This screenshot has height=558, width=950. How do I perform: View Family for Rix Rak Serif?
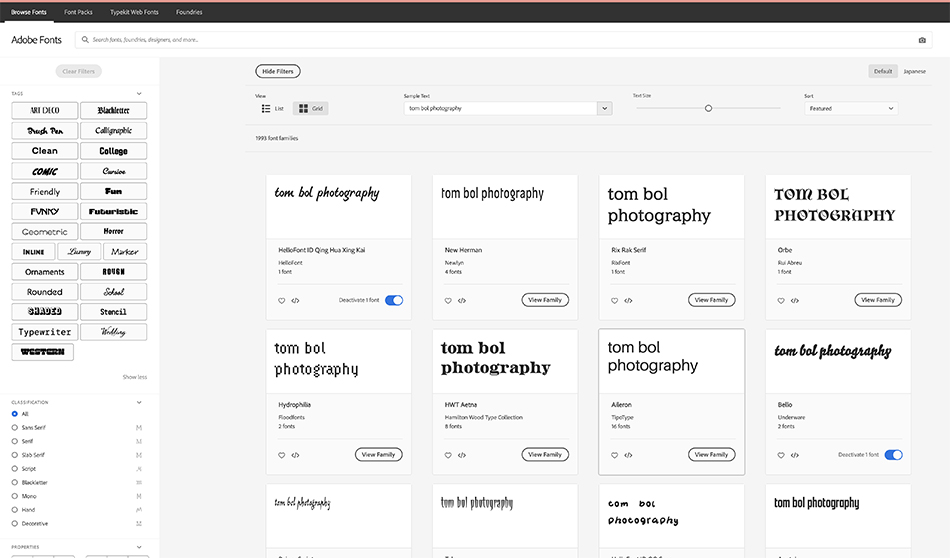(711, 300)
